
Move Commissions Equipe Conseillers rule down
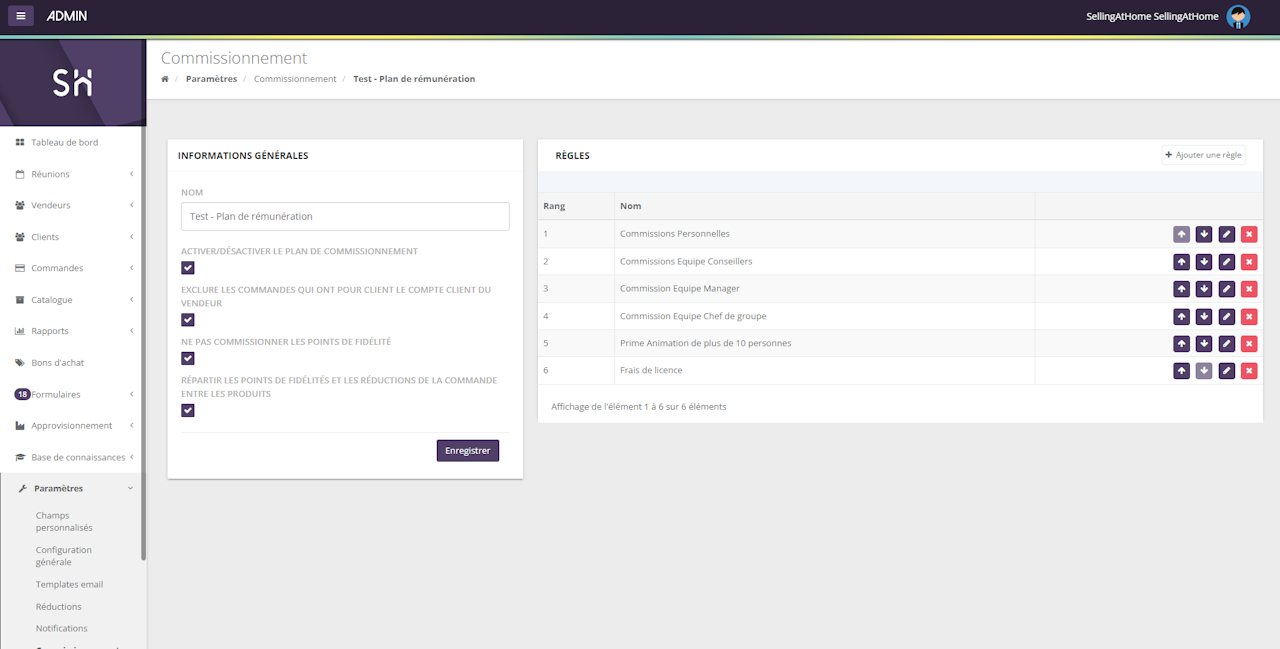point(1204,262)
